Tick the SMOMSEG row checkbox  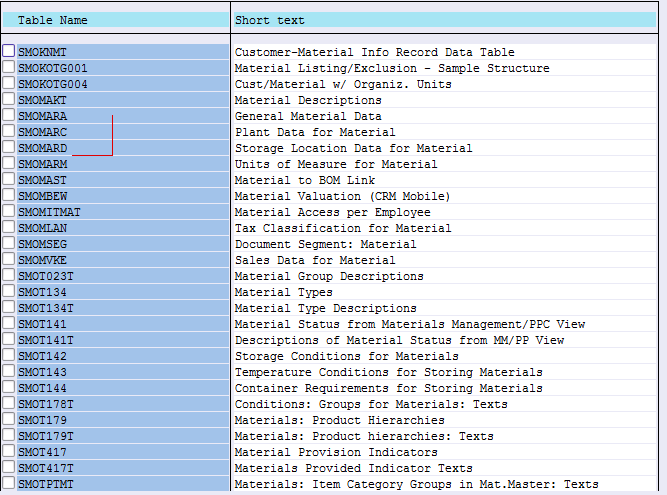(x=9, y=243)
